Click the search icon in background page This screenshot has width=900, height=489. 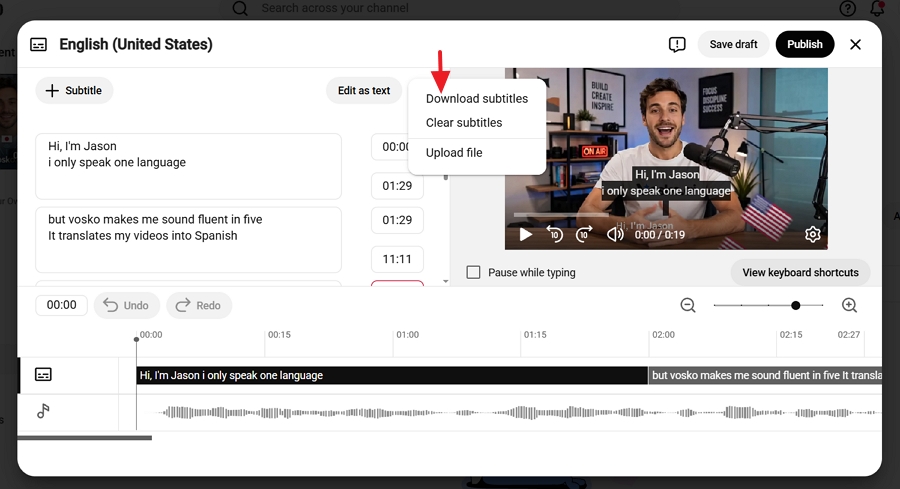point(240,8)
